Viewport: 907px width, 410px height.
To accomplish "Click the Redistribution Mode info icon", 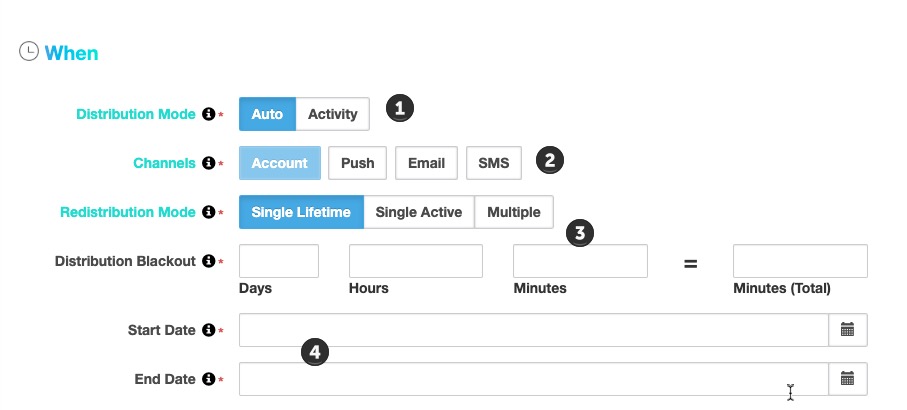I will 208,212.
